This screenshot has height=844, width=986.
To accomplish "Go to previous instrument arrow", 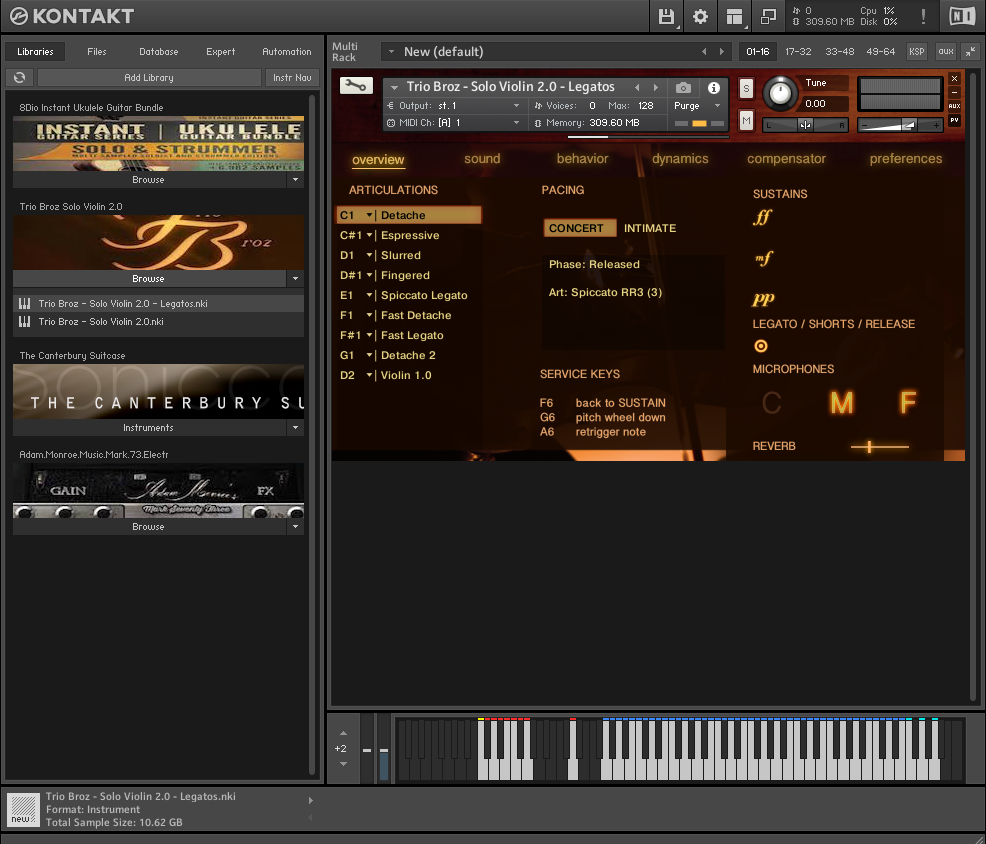I will [637, 87].
